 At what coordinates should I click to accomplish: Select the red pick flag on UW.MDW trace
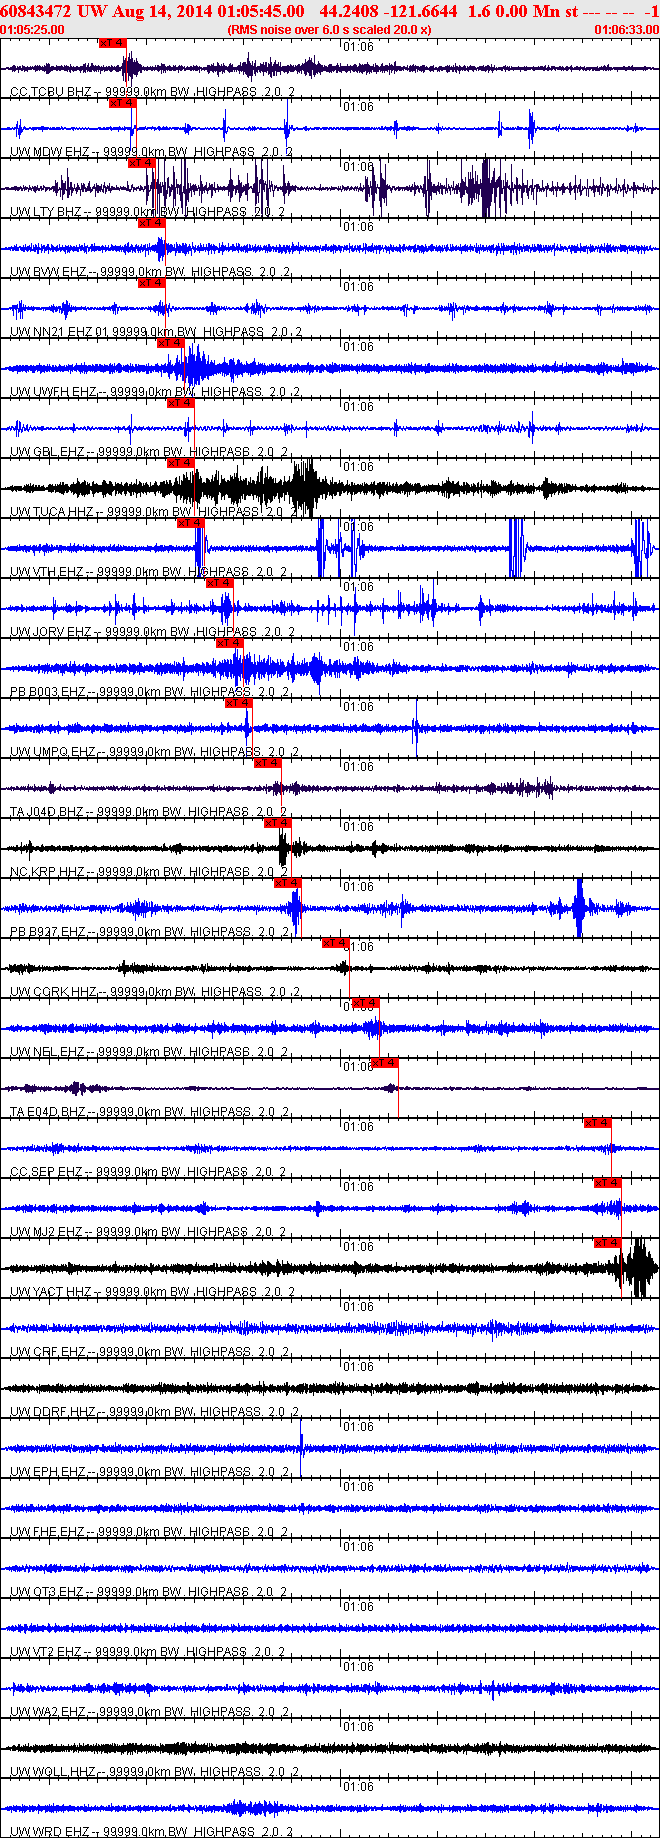(x=122, y=103)
